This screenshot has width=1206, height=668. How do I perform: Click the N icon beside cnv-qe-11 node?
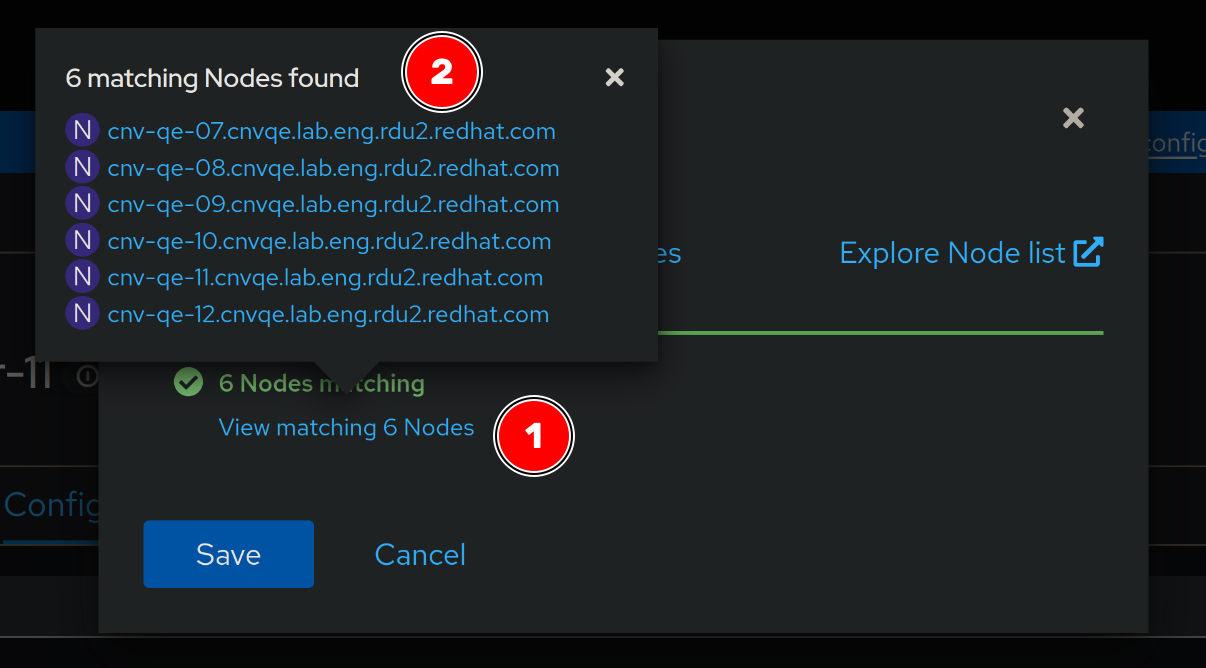coord(82,277)
